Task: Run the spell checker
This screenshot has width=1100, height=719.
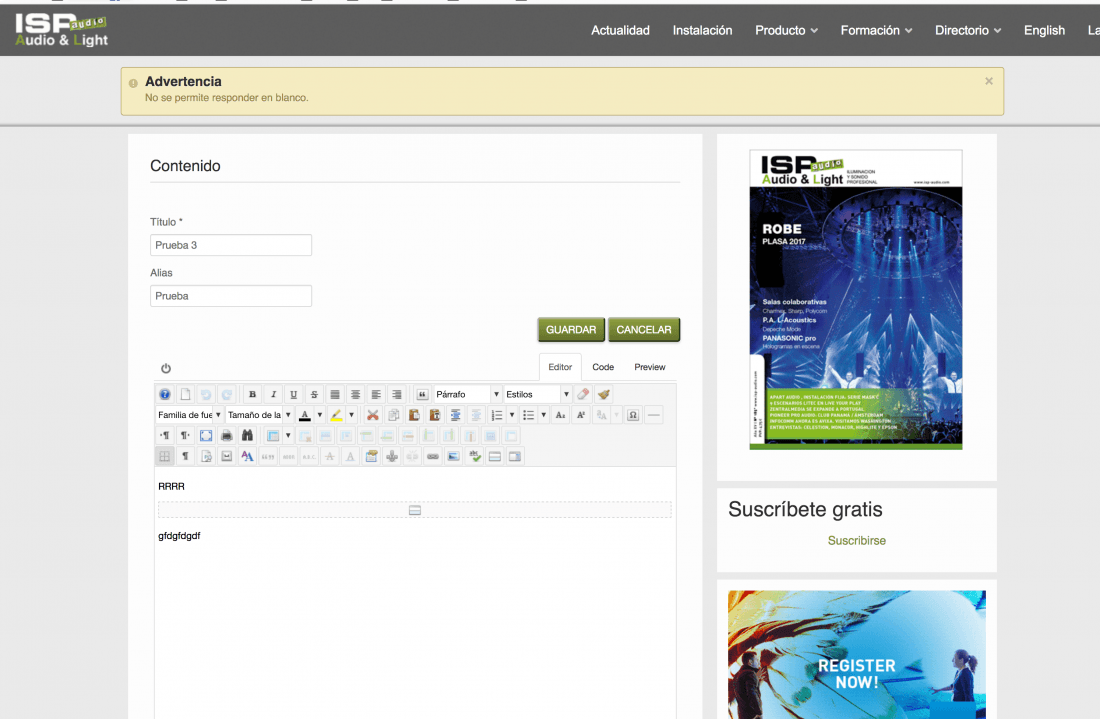Action: click(474, 456)
